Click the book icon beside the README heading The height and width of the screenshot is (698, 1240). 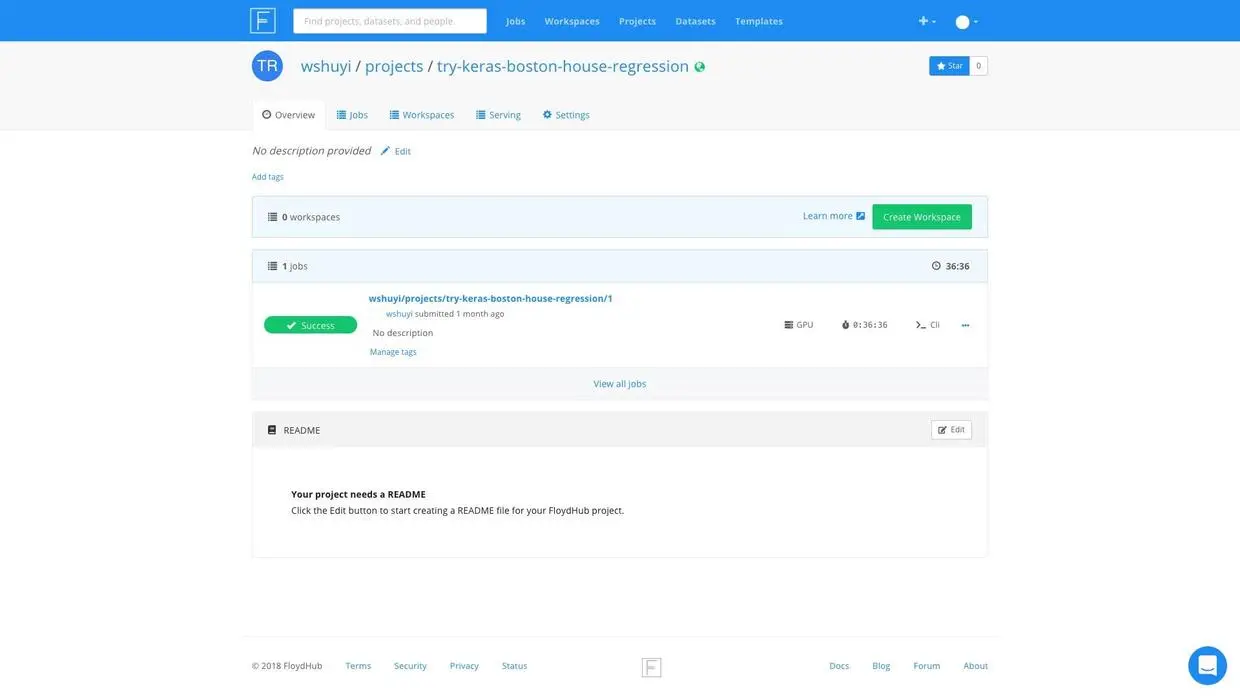272,430
